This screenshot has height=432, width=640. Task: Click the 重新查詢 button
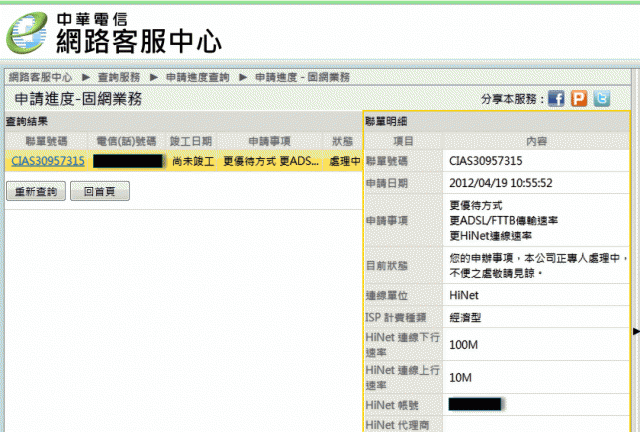[x=36, y=191]
